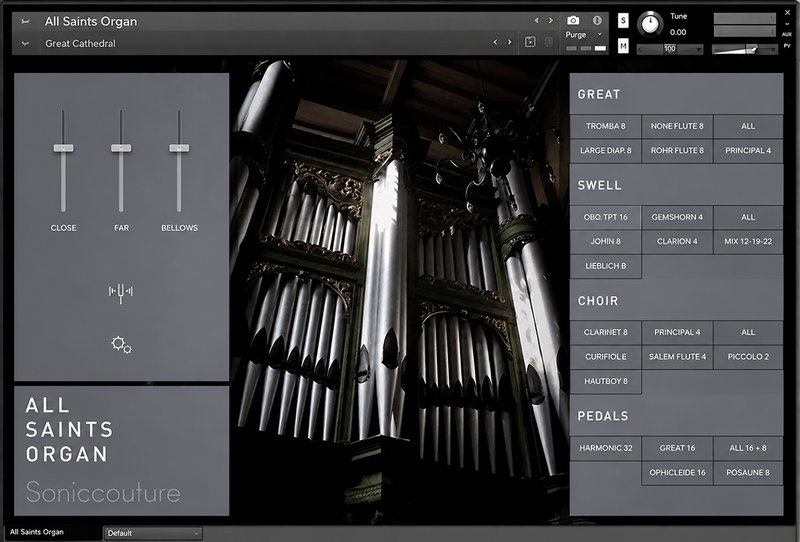Open the camera snapshot view
800x542 pixels.
point(573,20)
